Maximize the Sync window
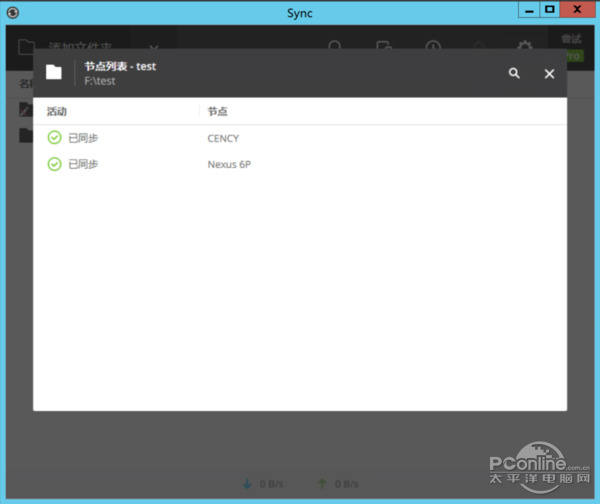Screen dimensions: 600x504 coord(549,10)
